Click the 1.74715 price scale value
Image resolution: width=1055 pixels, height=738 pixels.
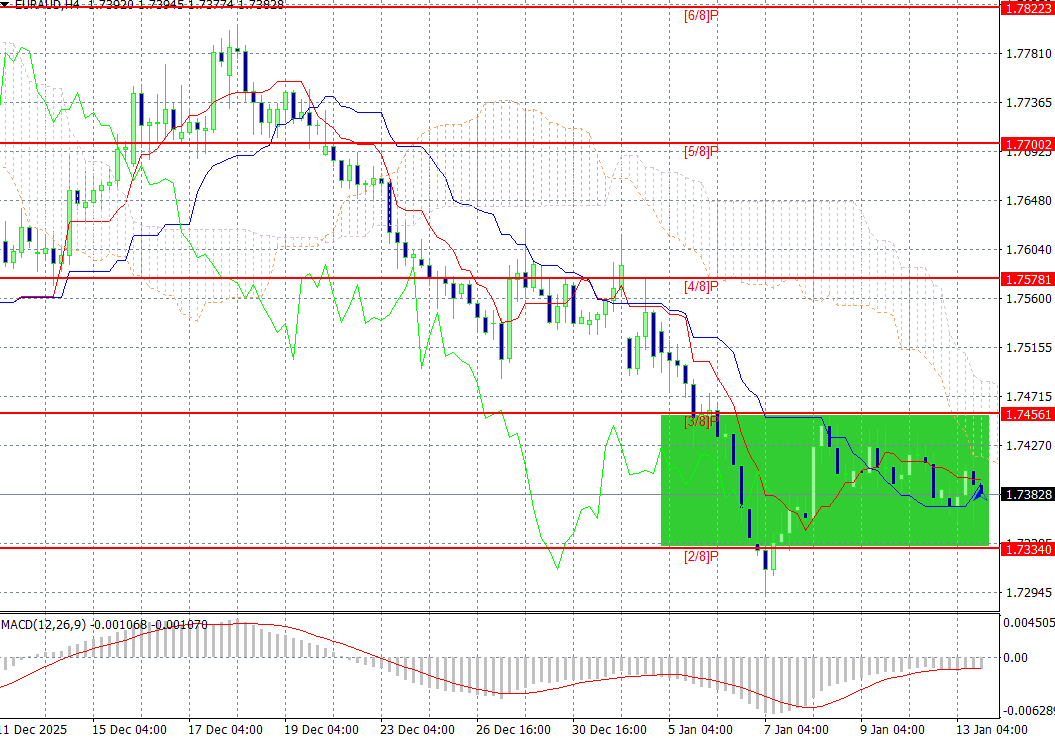(1029, 396)
